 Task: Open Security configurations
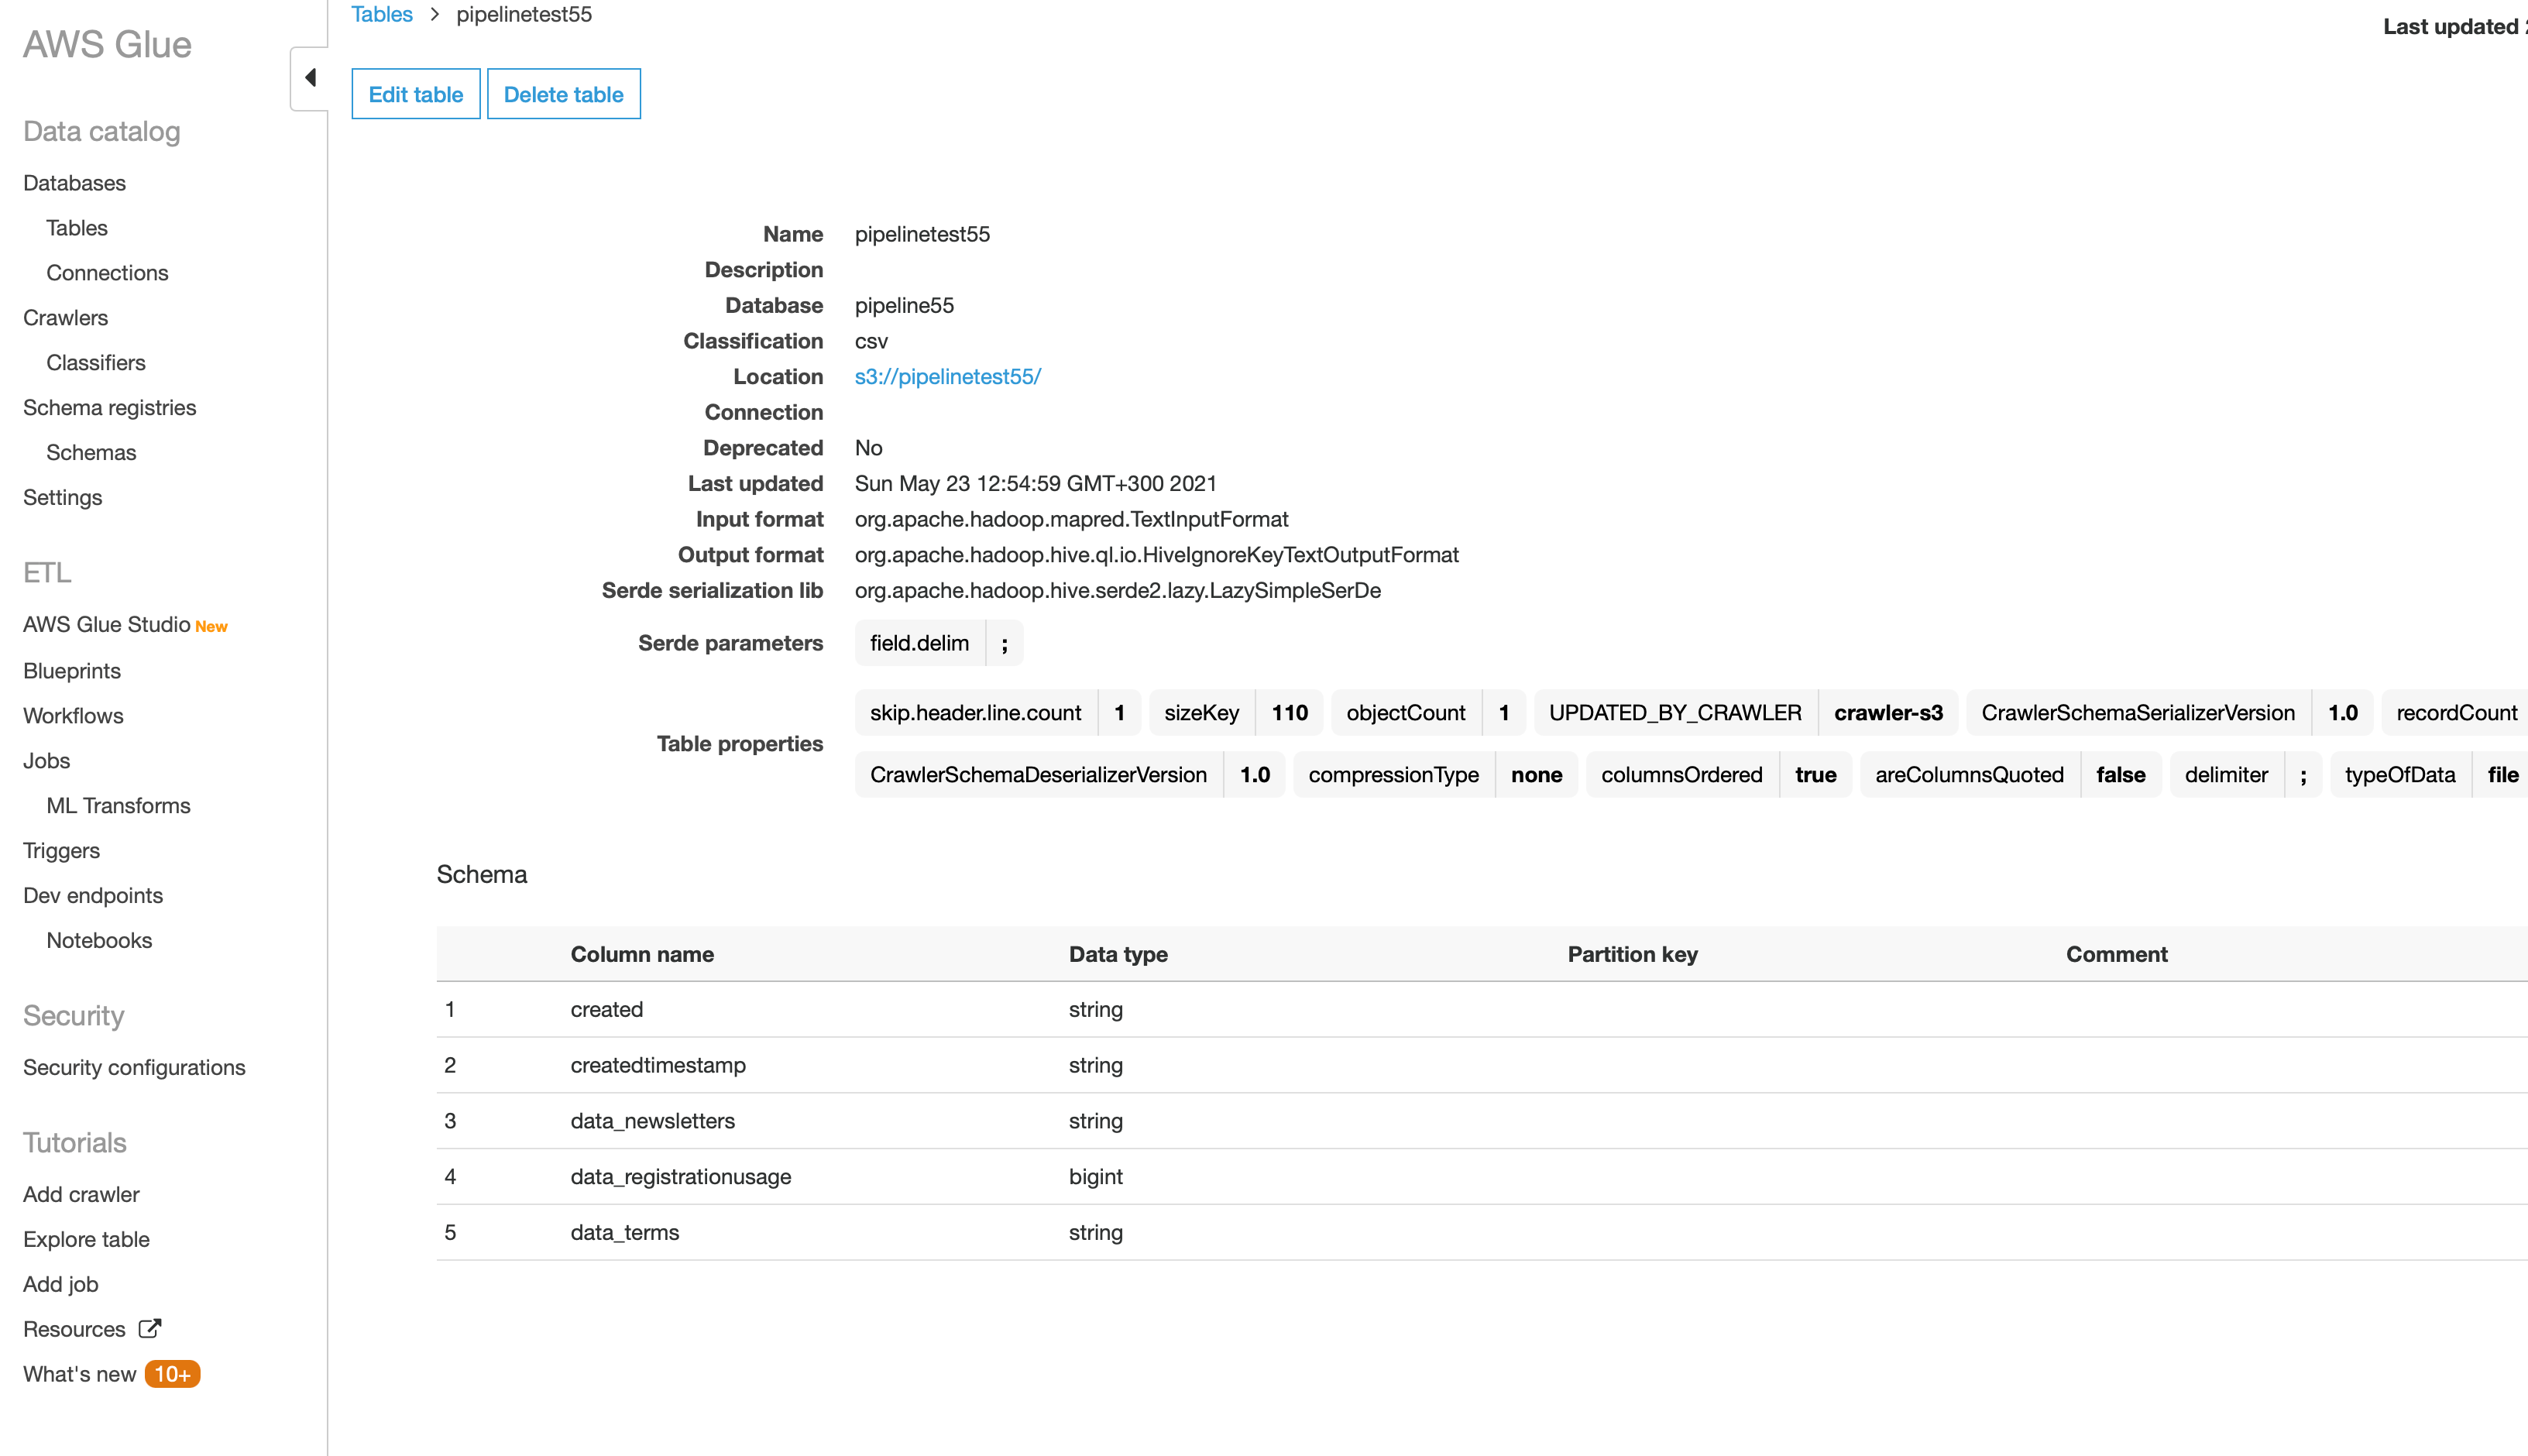click(134, 1068)
